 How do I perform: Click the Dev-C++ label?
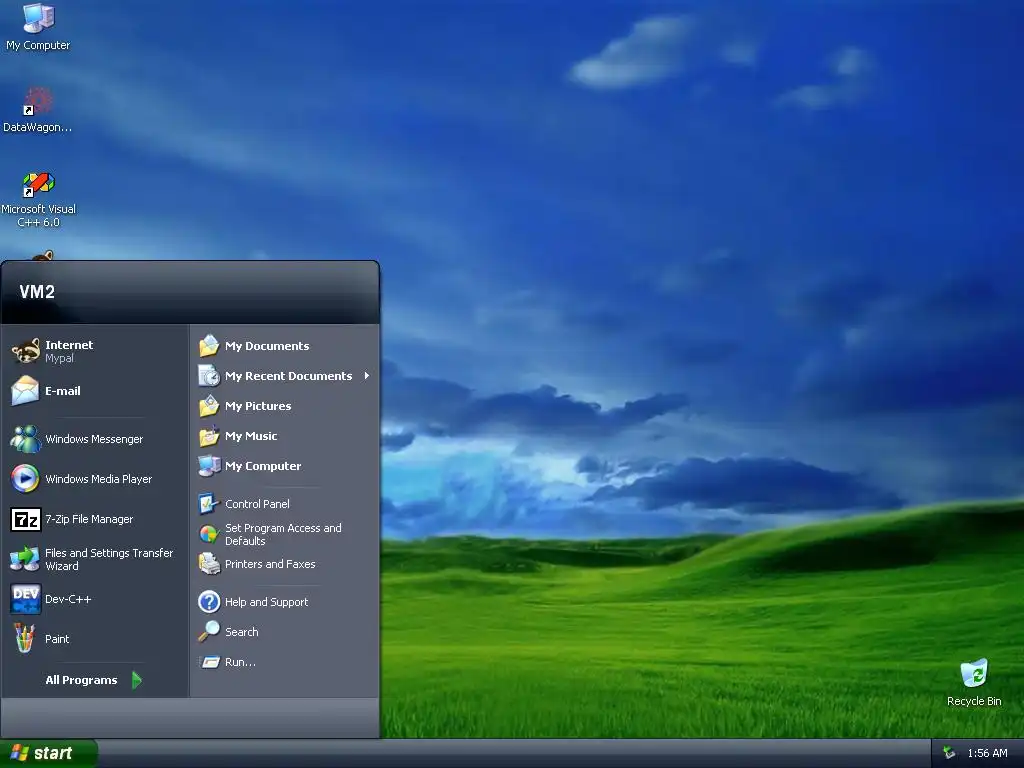(x=68, y=599)
